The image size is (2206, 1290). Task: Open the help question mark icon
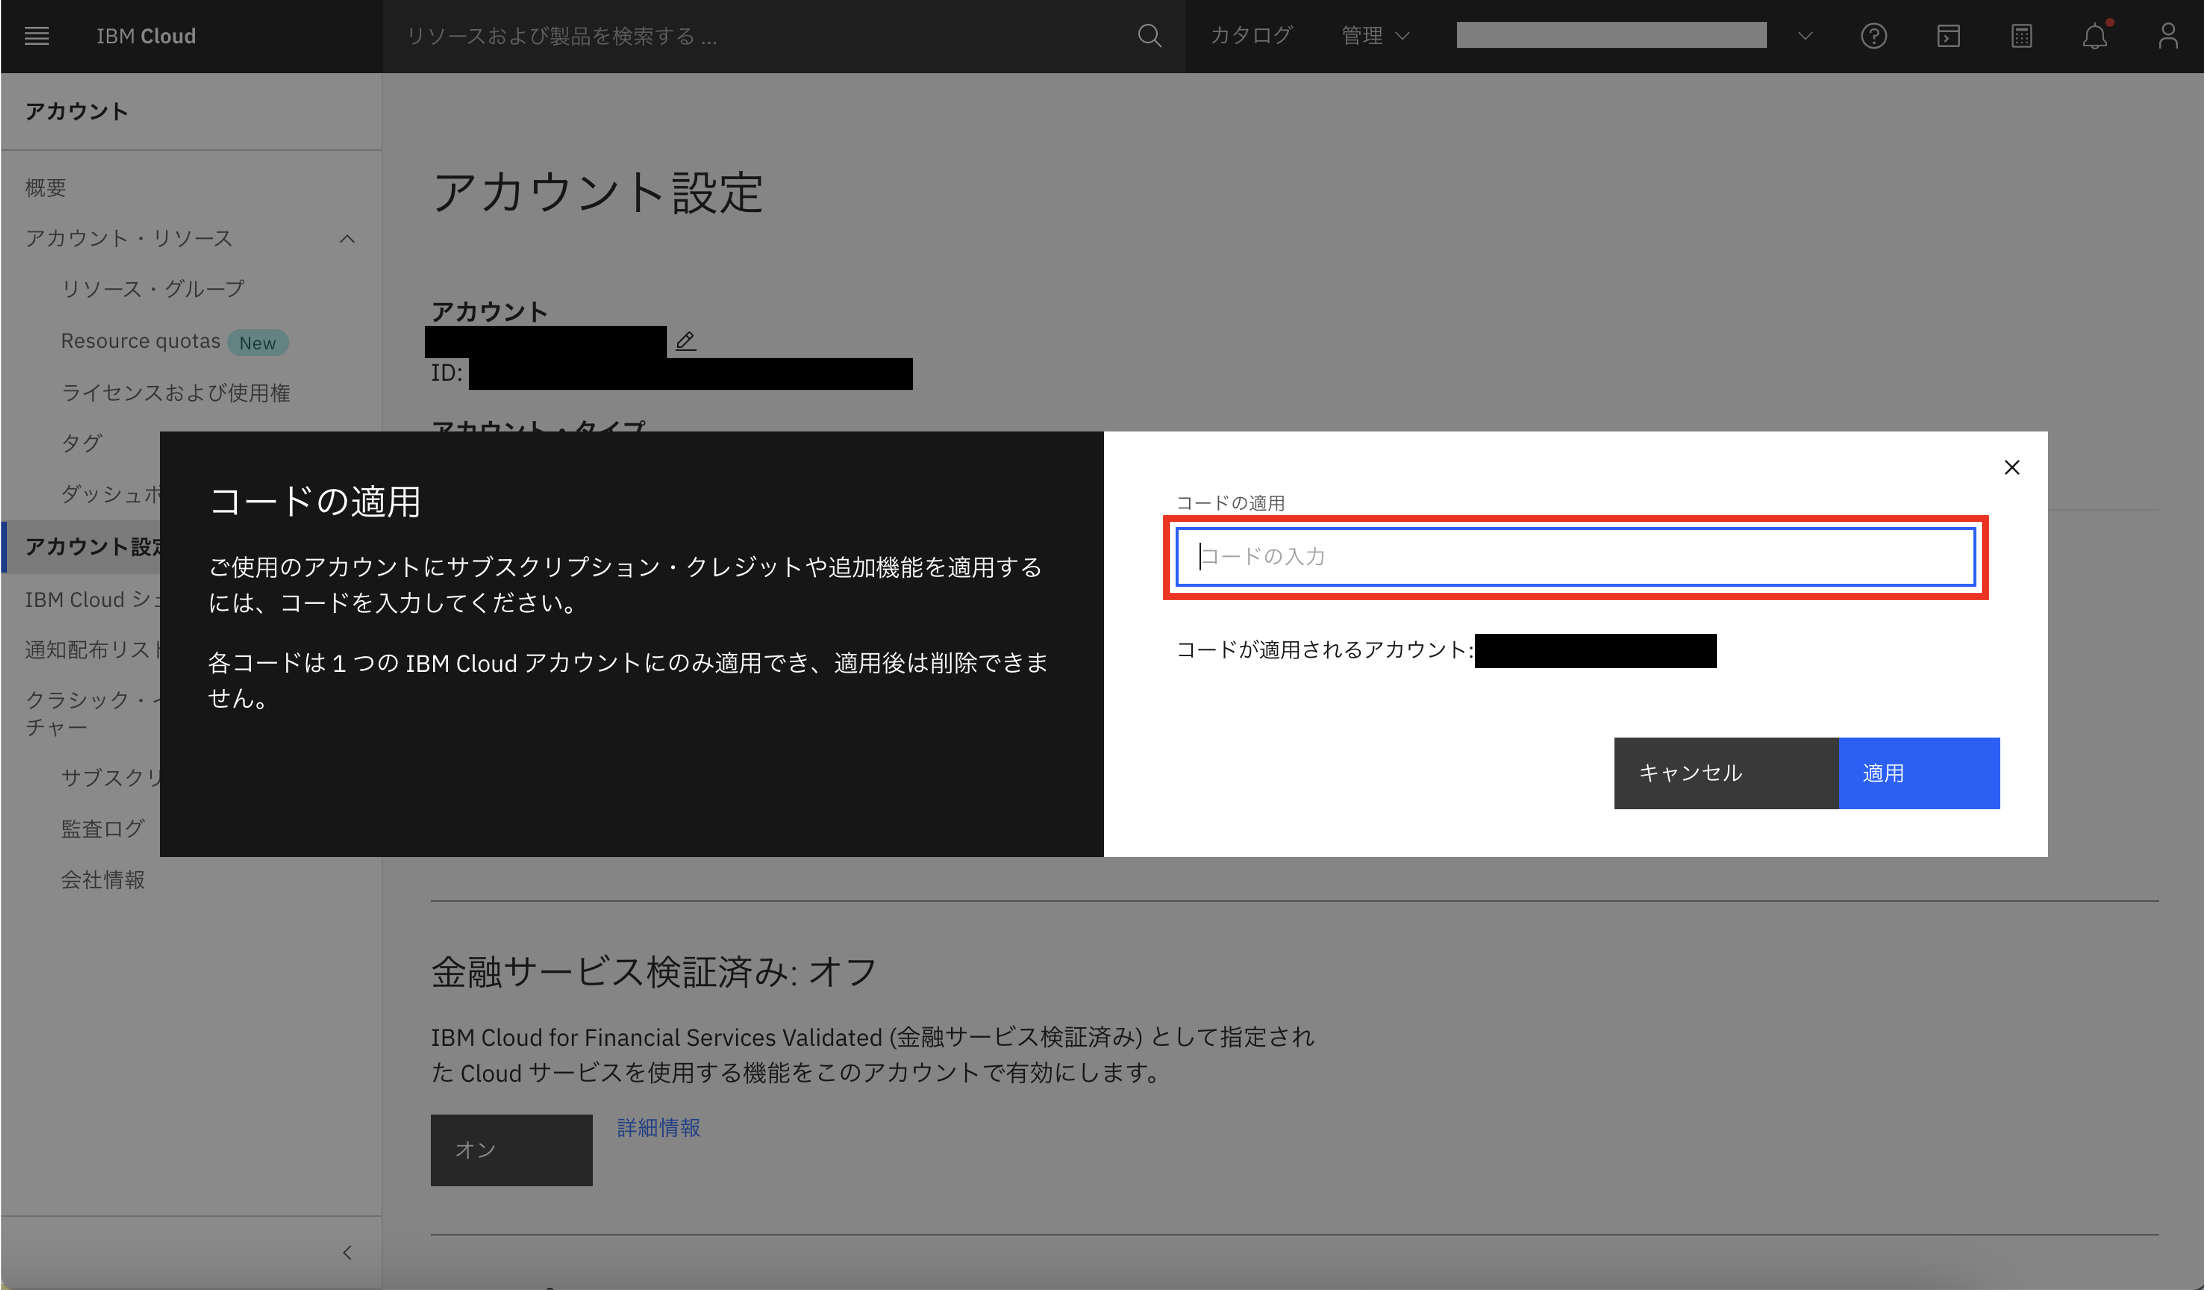click(1873, 36)
